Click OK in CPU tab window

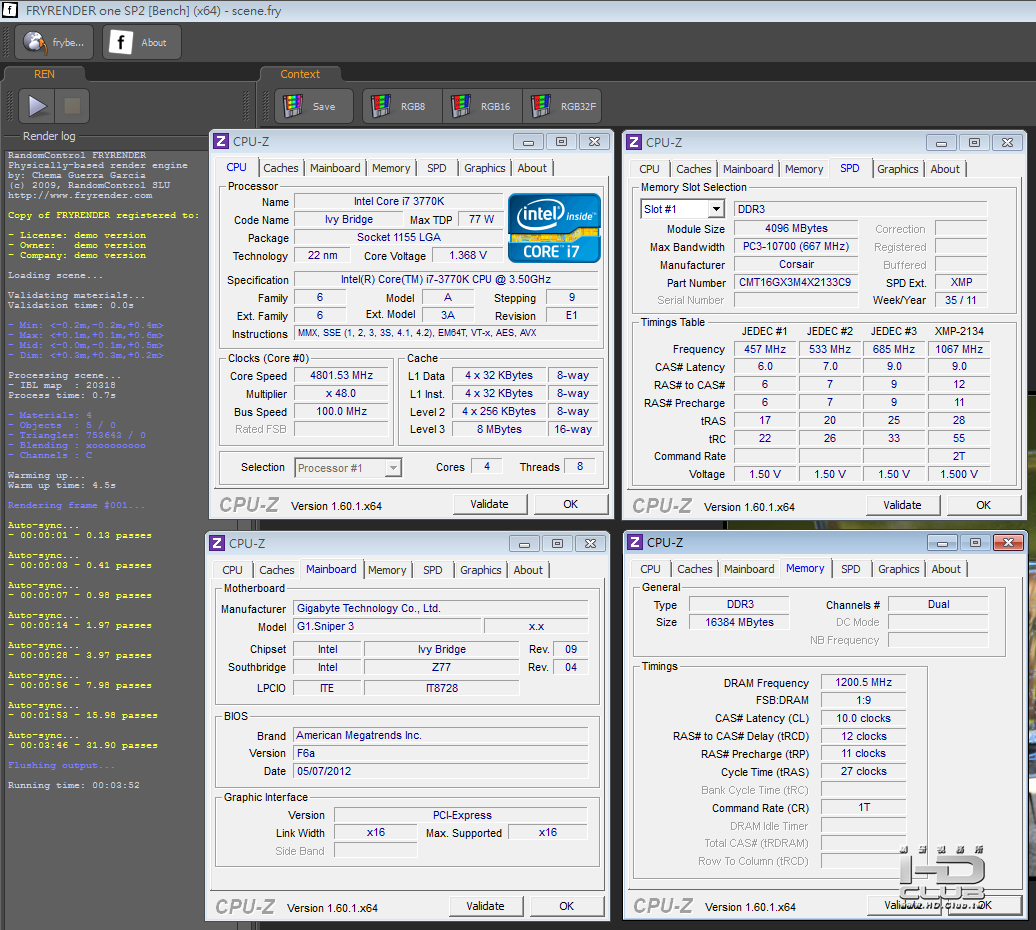(571, 504)
